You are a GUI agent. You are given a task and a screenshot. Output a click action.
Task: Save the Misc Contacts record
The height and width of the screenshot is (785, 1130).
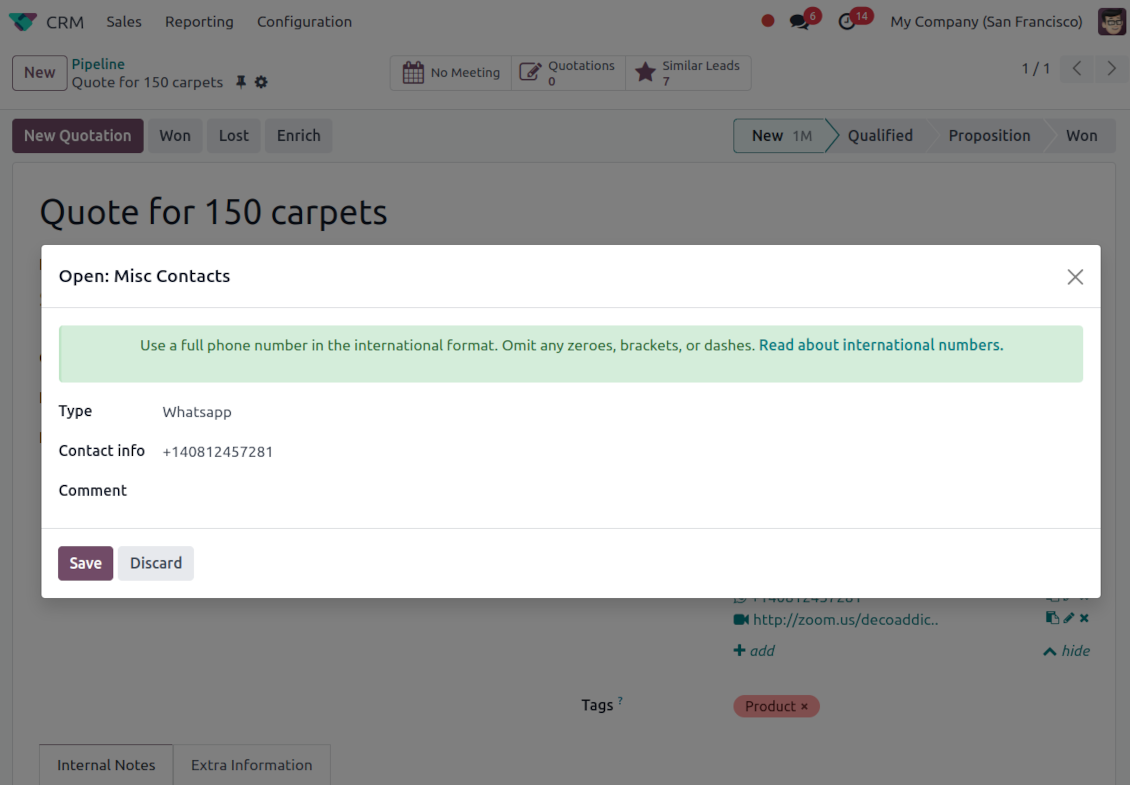click(85, 563)
